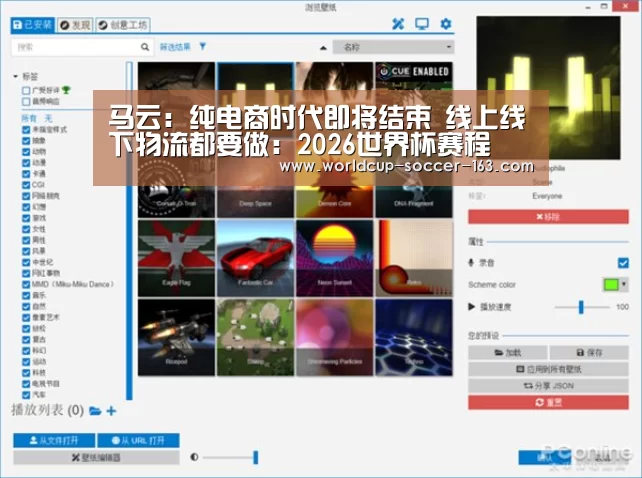This screenshot has height=478, width=642.
Task: Click 应用到所有壁纸 apply-to-all button
Action: click(548, 369)
